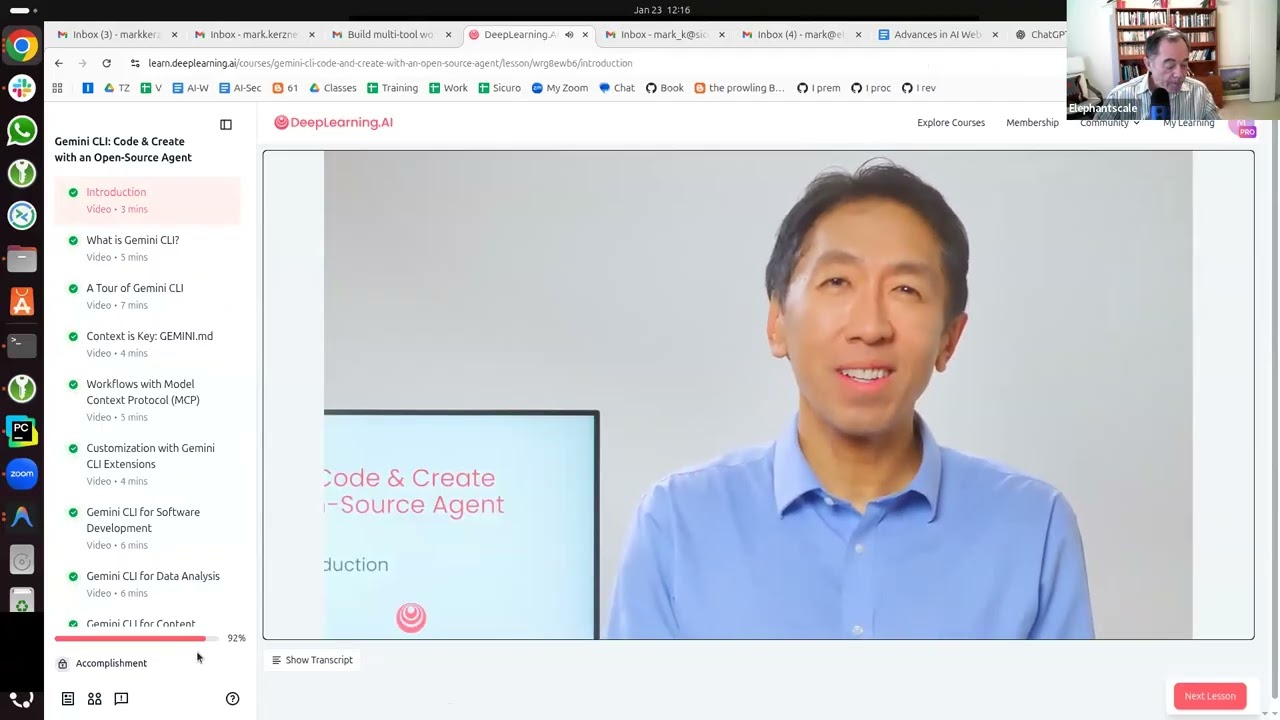Click Introduction lesson completion checkmark
Screen dimensions: 1280x720
(73, 192)
